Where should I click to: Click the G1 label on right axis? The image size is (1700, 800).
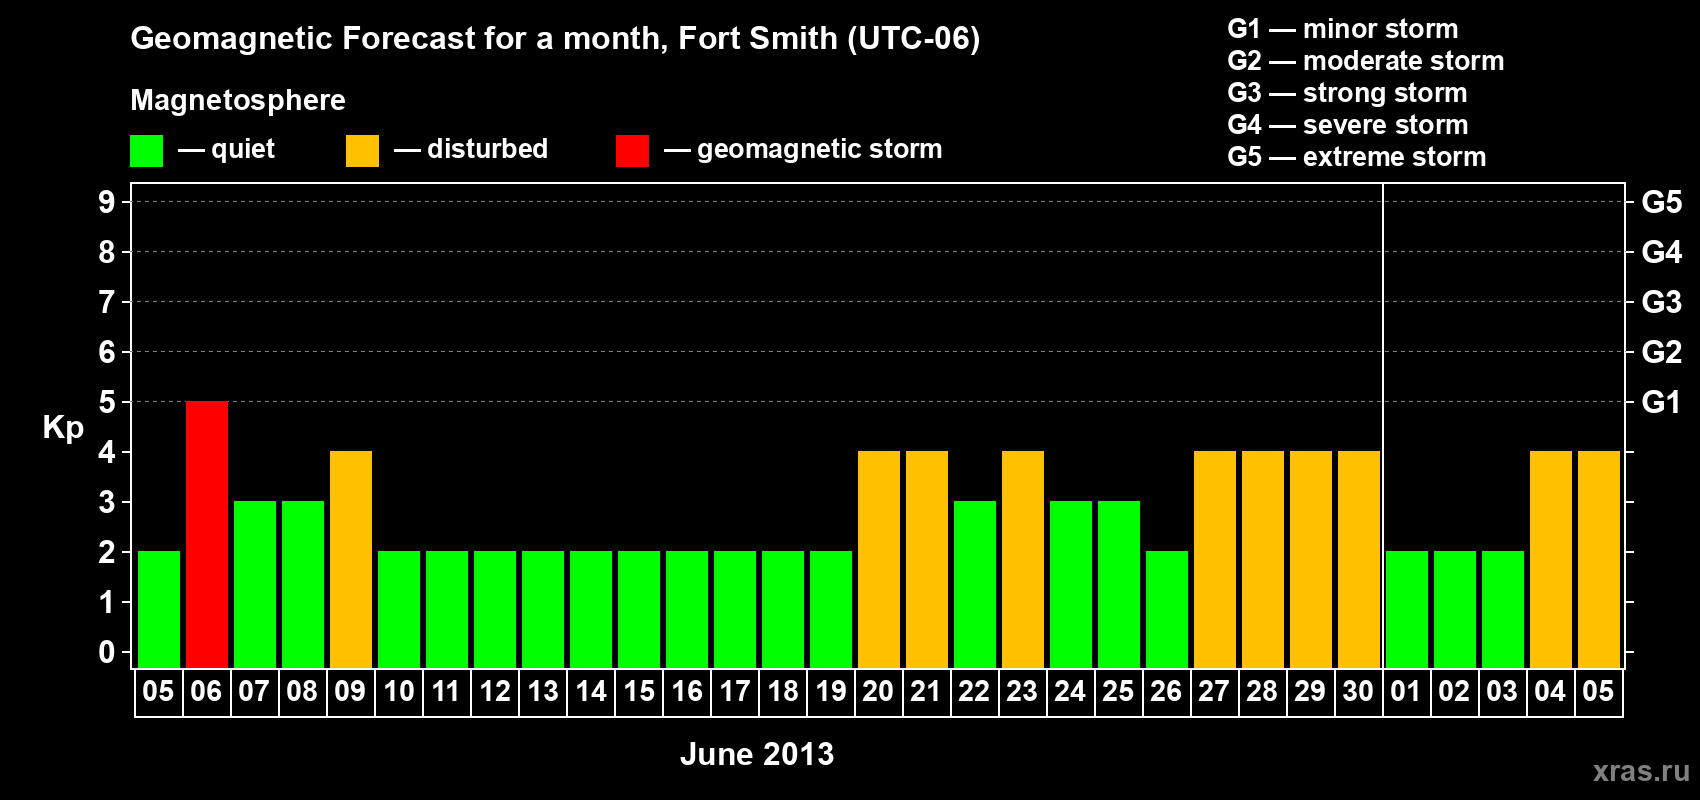(x=1662, y=402)
